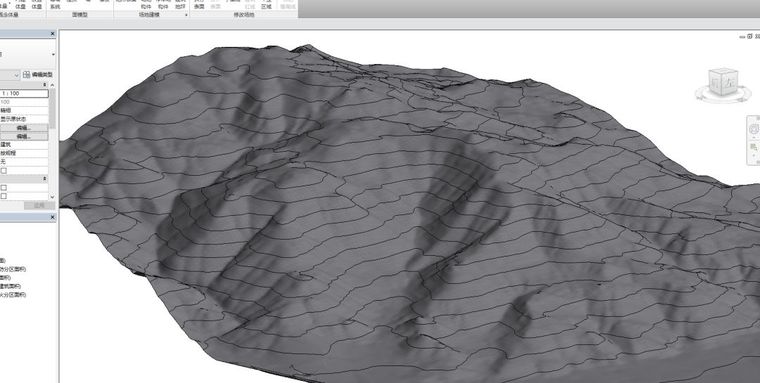Select the 建筑地坪 building pad tool
Viewport: 760px width, 383px height.
[x=180, y=4]
